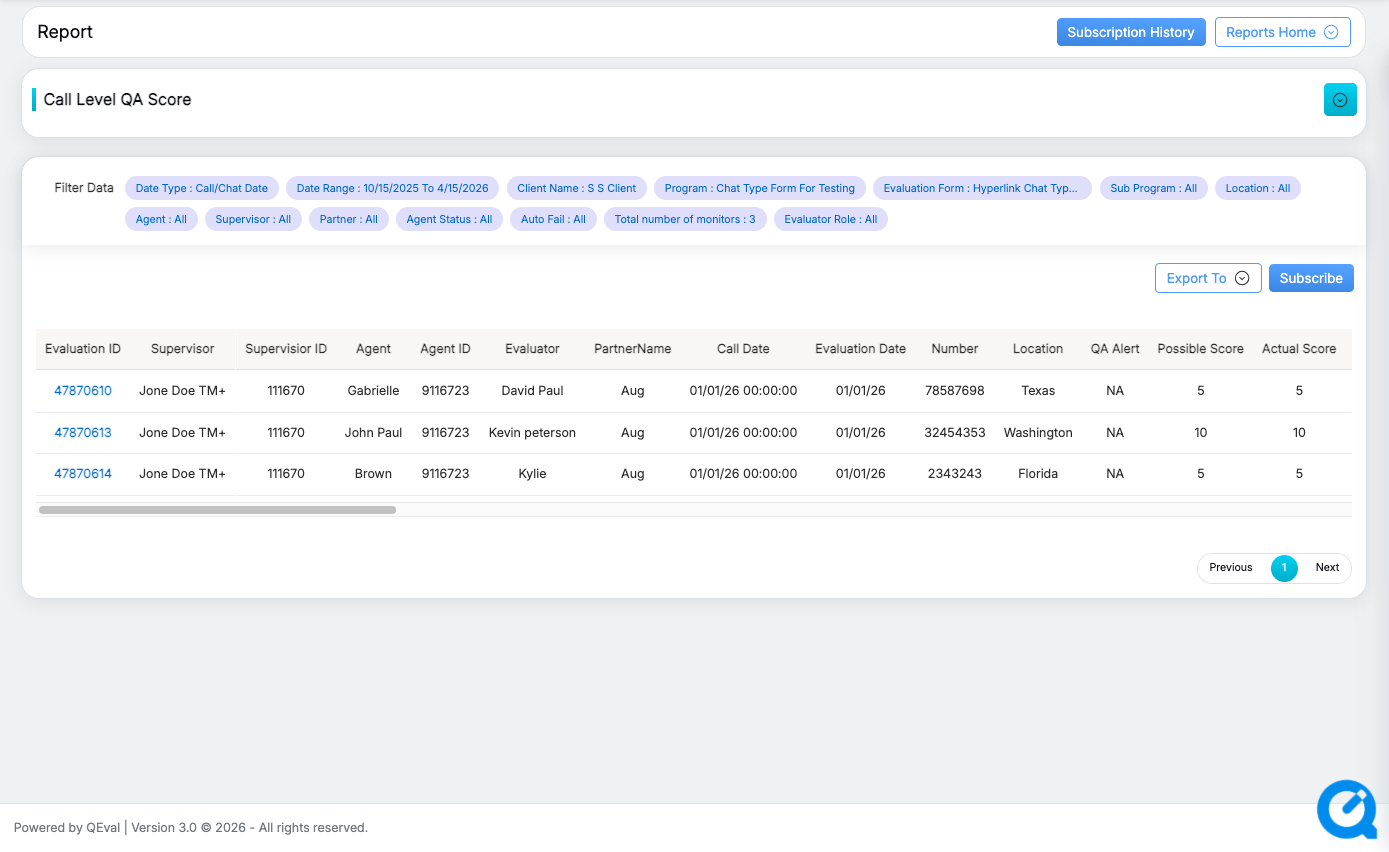Viewport: 1389px width, 852px height.
Task: Click the Actual Score column header
Action: tap(1298, 349)
